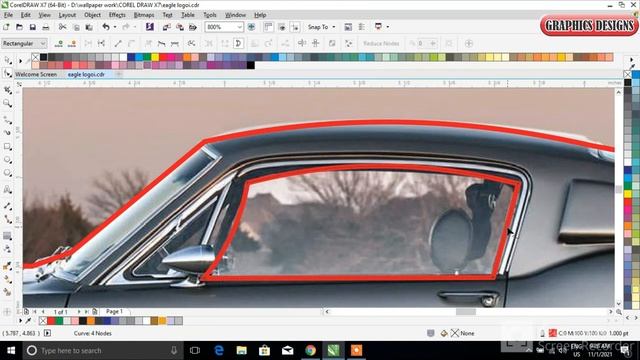This screenshot has height=360, width=640.
Task: Choose the yellow swatch in top palette
Action: point(155,57)
